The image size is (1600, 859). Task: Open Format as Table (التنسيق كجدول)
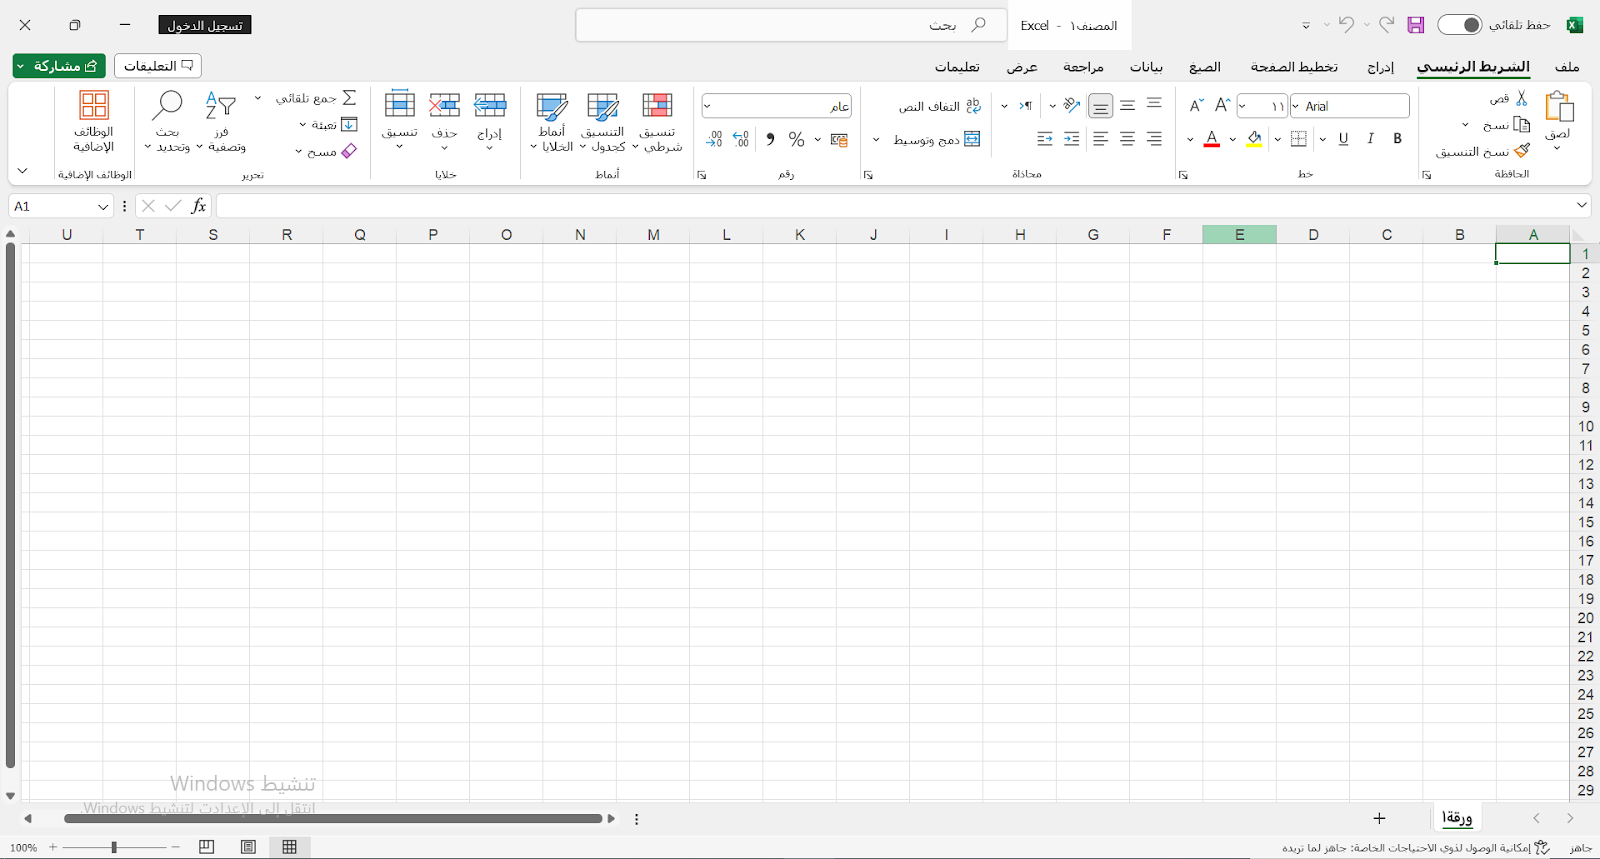603,122
